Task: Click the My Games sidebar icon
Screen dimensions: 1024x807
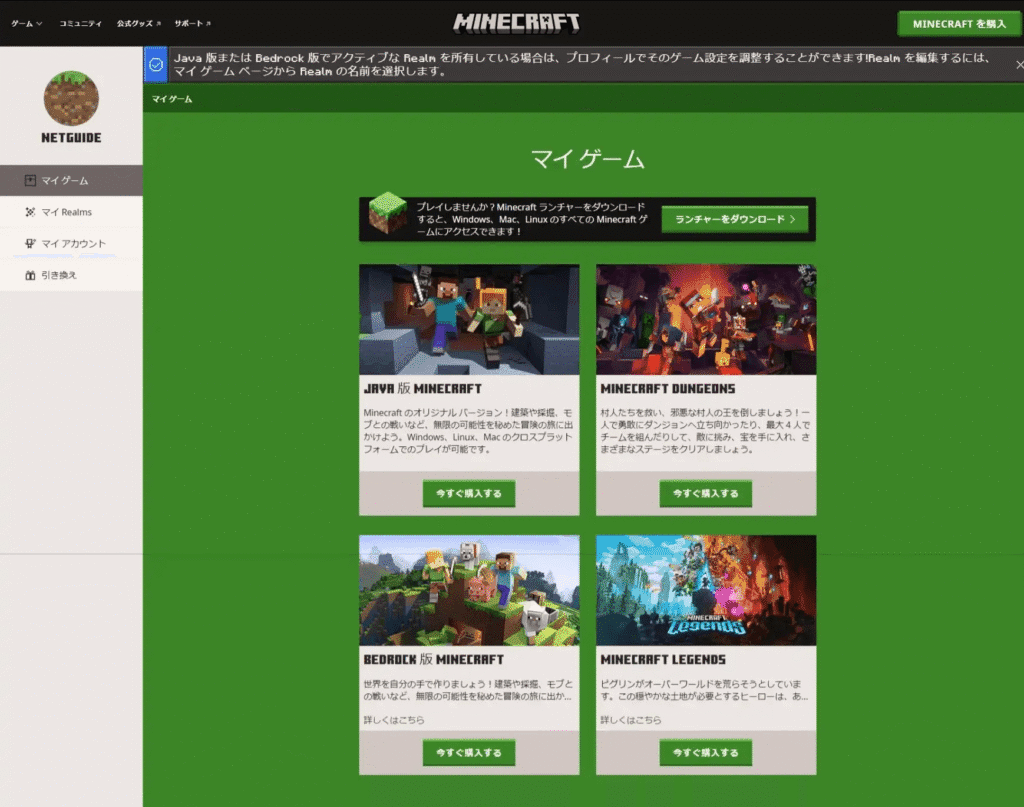Action: 30,181
